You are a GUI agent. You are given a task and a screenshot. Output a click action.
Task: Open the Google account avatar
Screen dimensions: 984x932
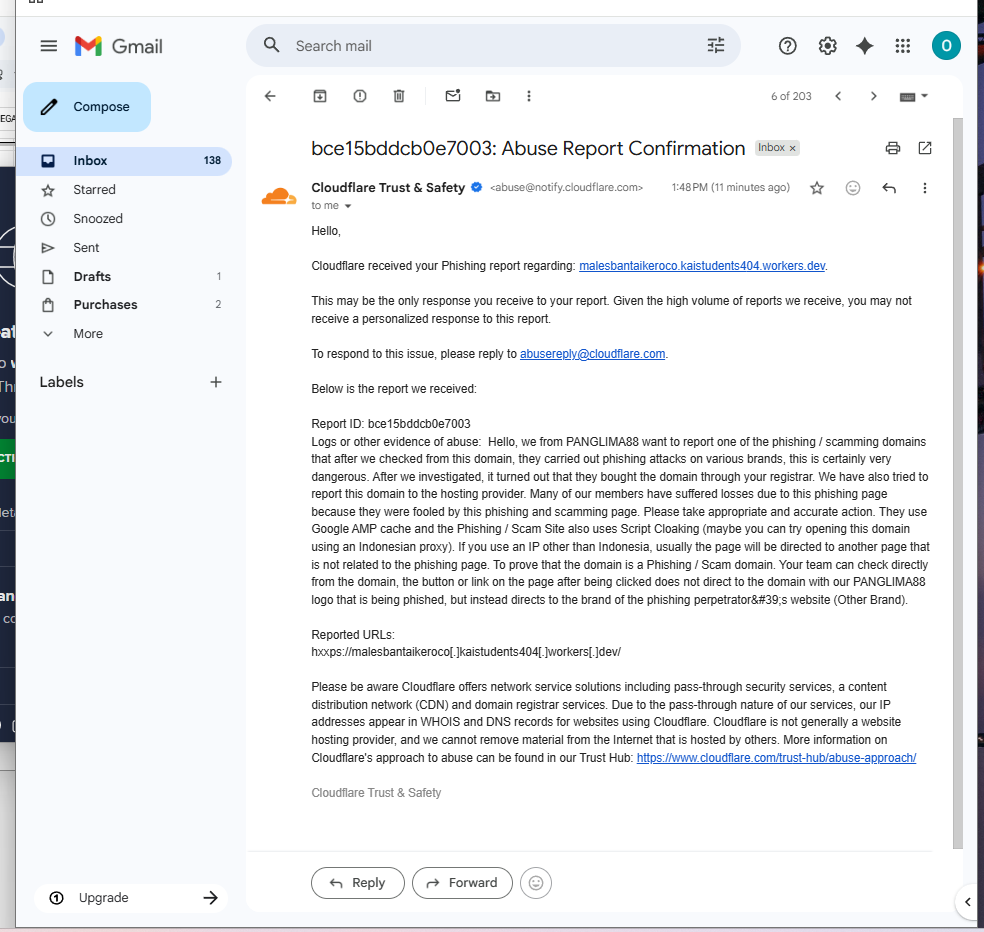946,46
